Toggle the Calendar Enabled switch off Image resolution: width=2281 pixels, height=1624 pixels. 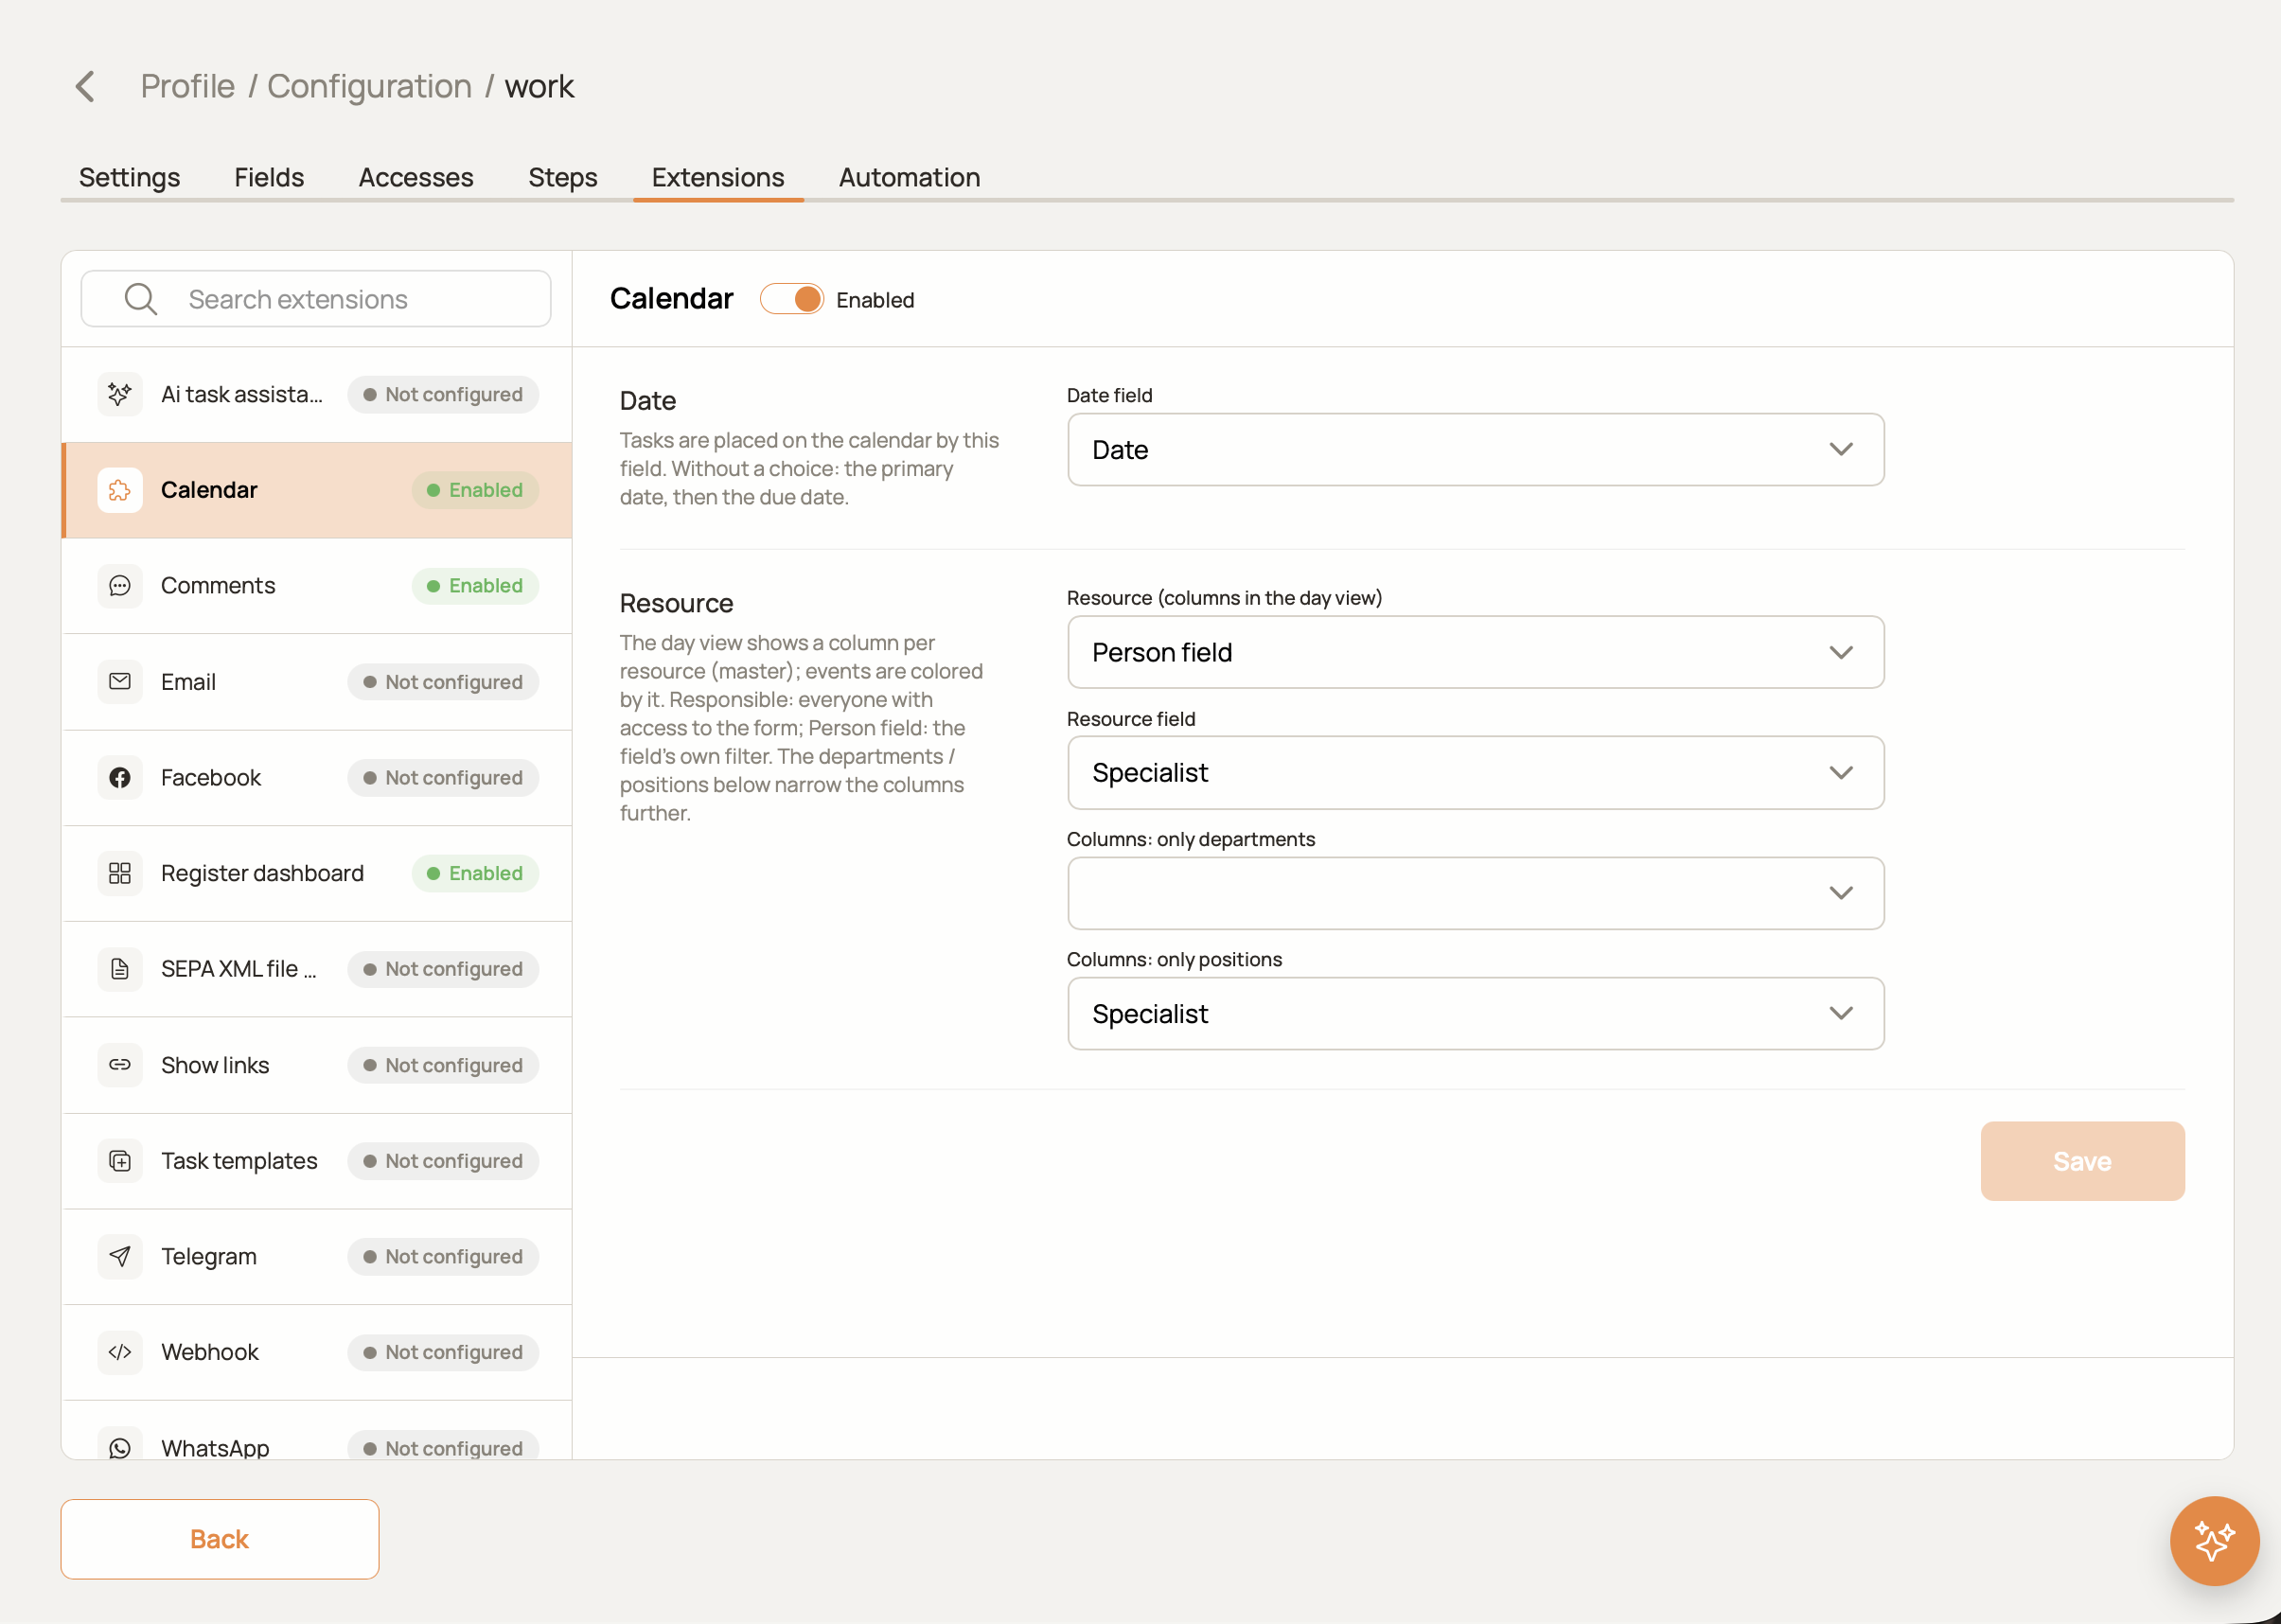791,299
